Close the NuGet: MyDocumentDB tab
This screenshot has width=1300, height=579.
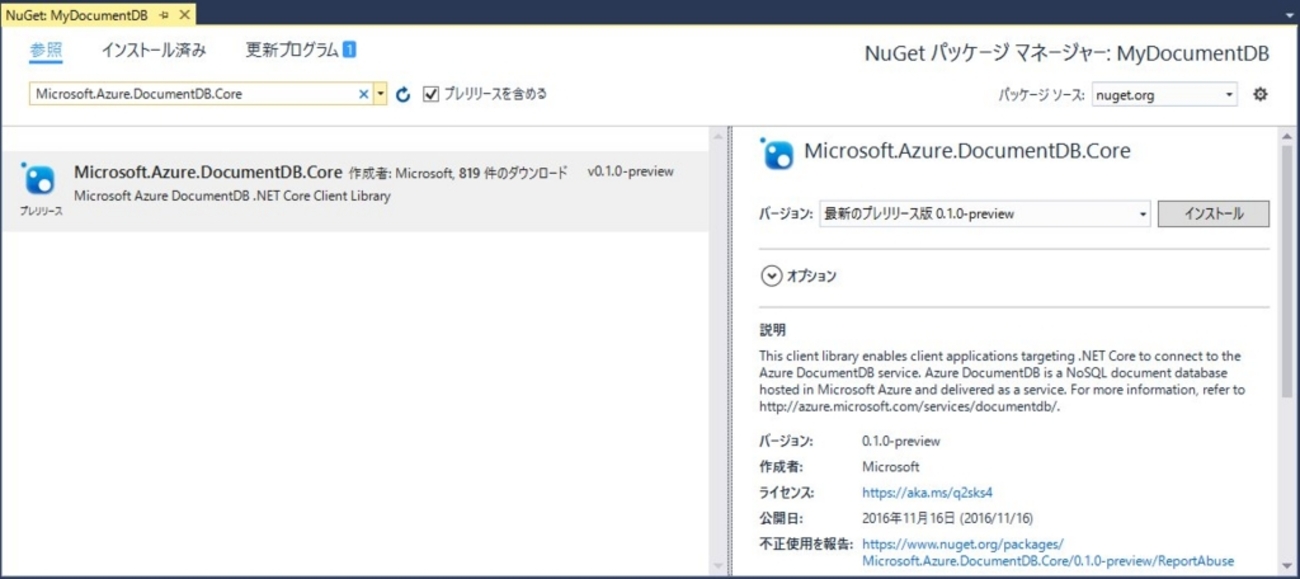click(x=184, y=15)
